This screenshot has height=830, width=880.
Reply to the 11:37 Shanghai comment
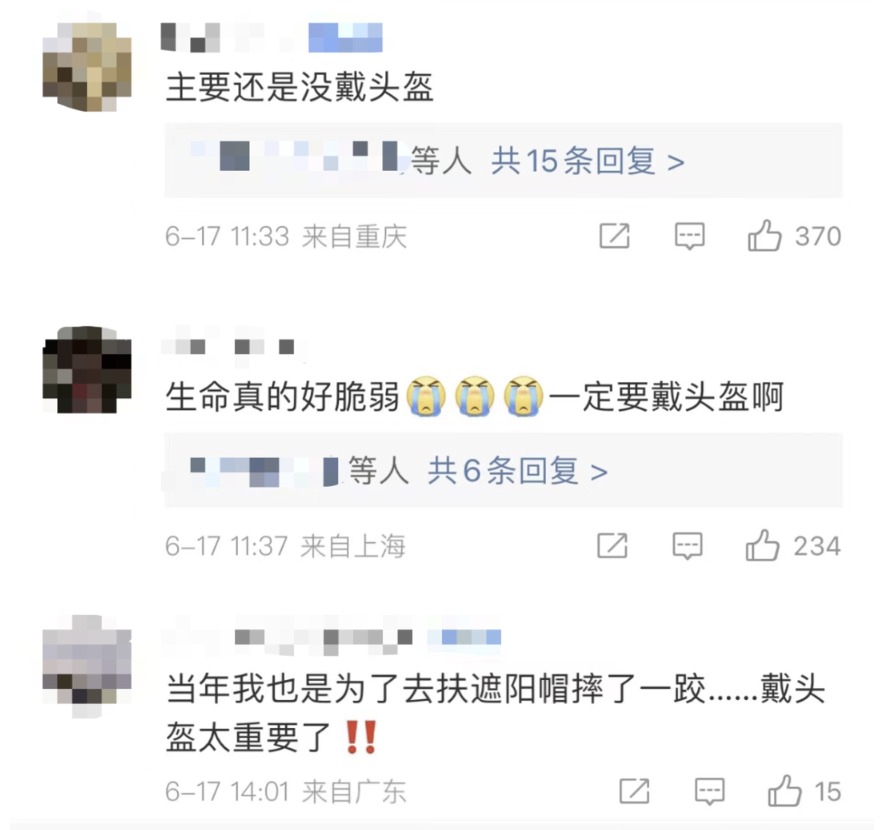688,545
